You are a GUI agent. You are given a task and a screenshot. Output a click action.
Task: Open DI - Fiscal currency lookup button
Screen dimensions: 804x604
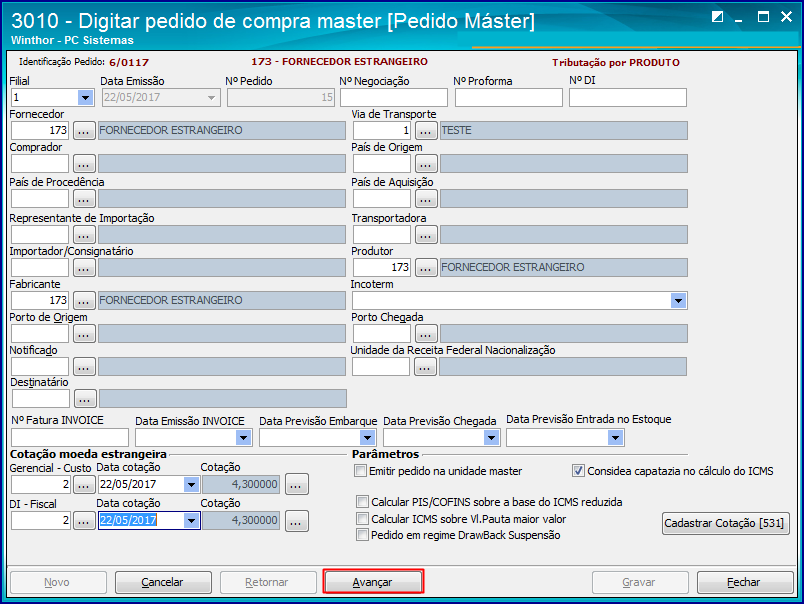(x=84, y=521)
